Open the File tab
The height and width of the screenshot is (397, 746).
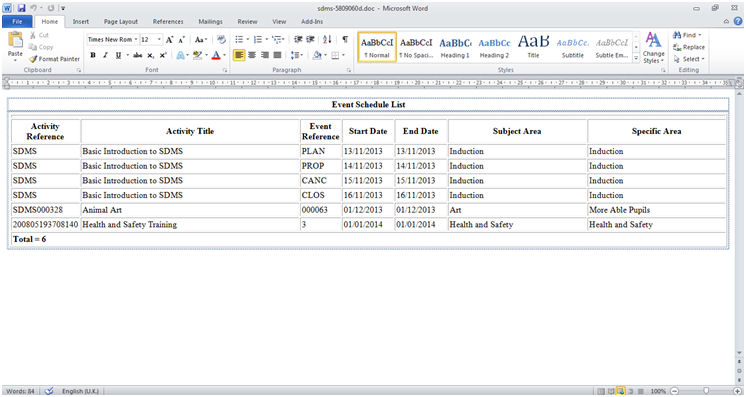17,21
